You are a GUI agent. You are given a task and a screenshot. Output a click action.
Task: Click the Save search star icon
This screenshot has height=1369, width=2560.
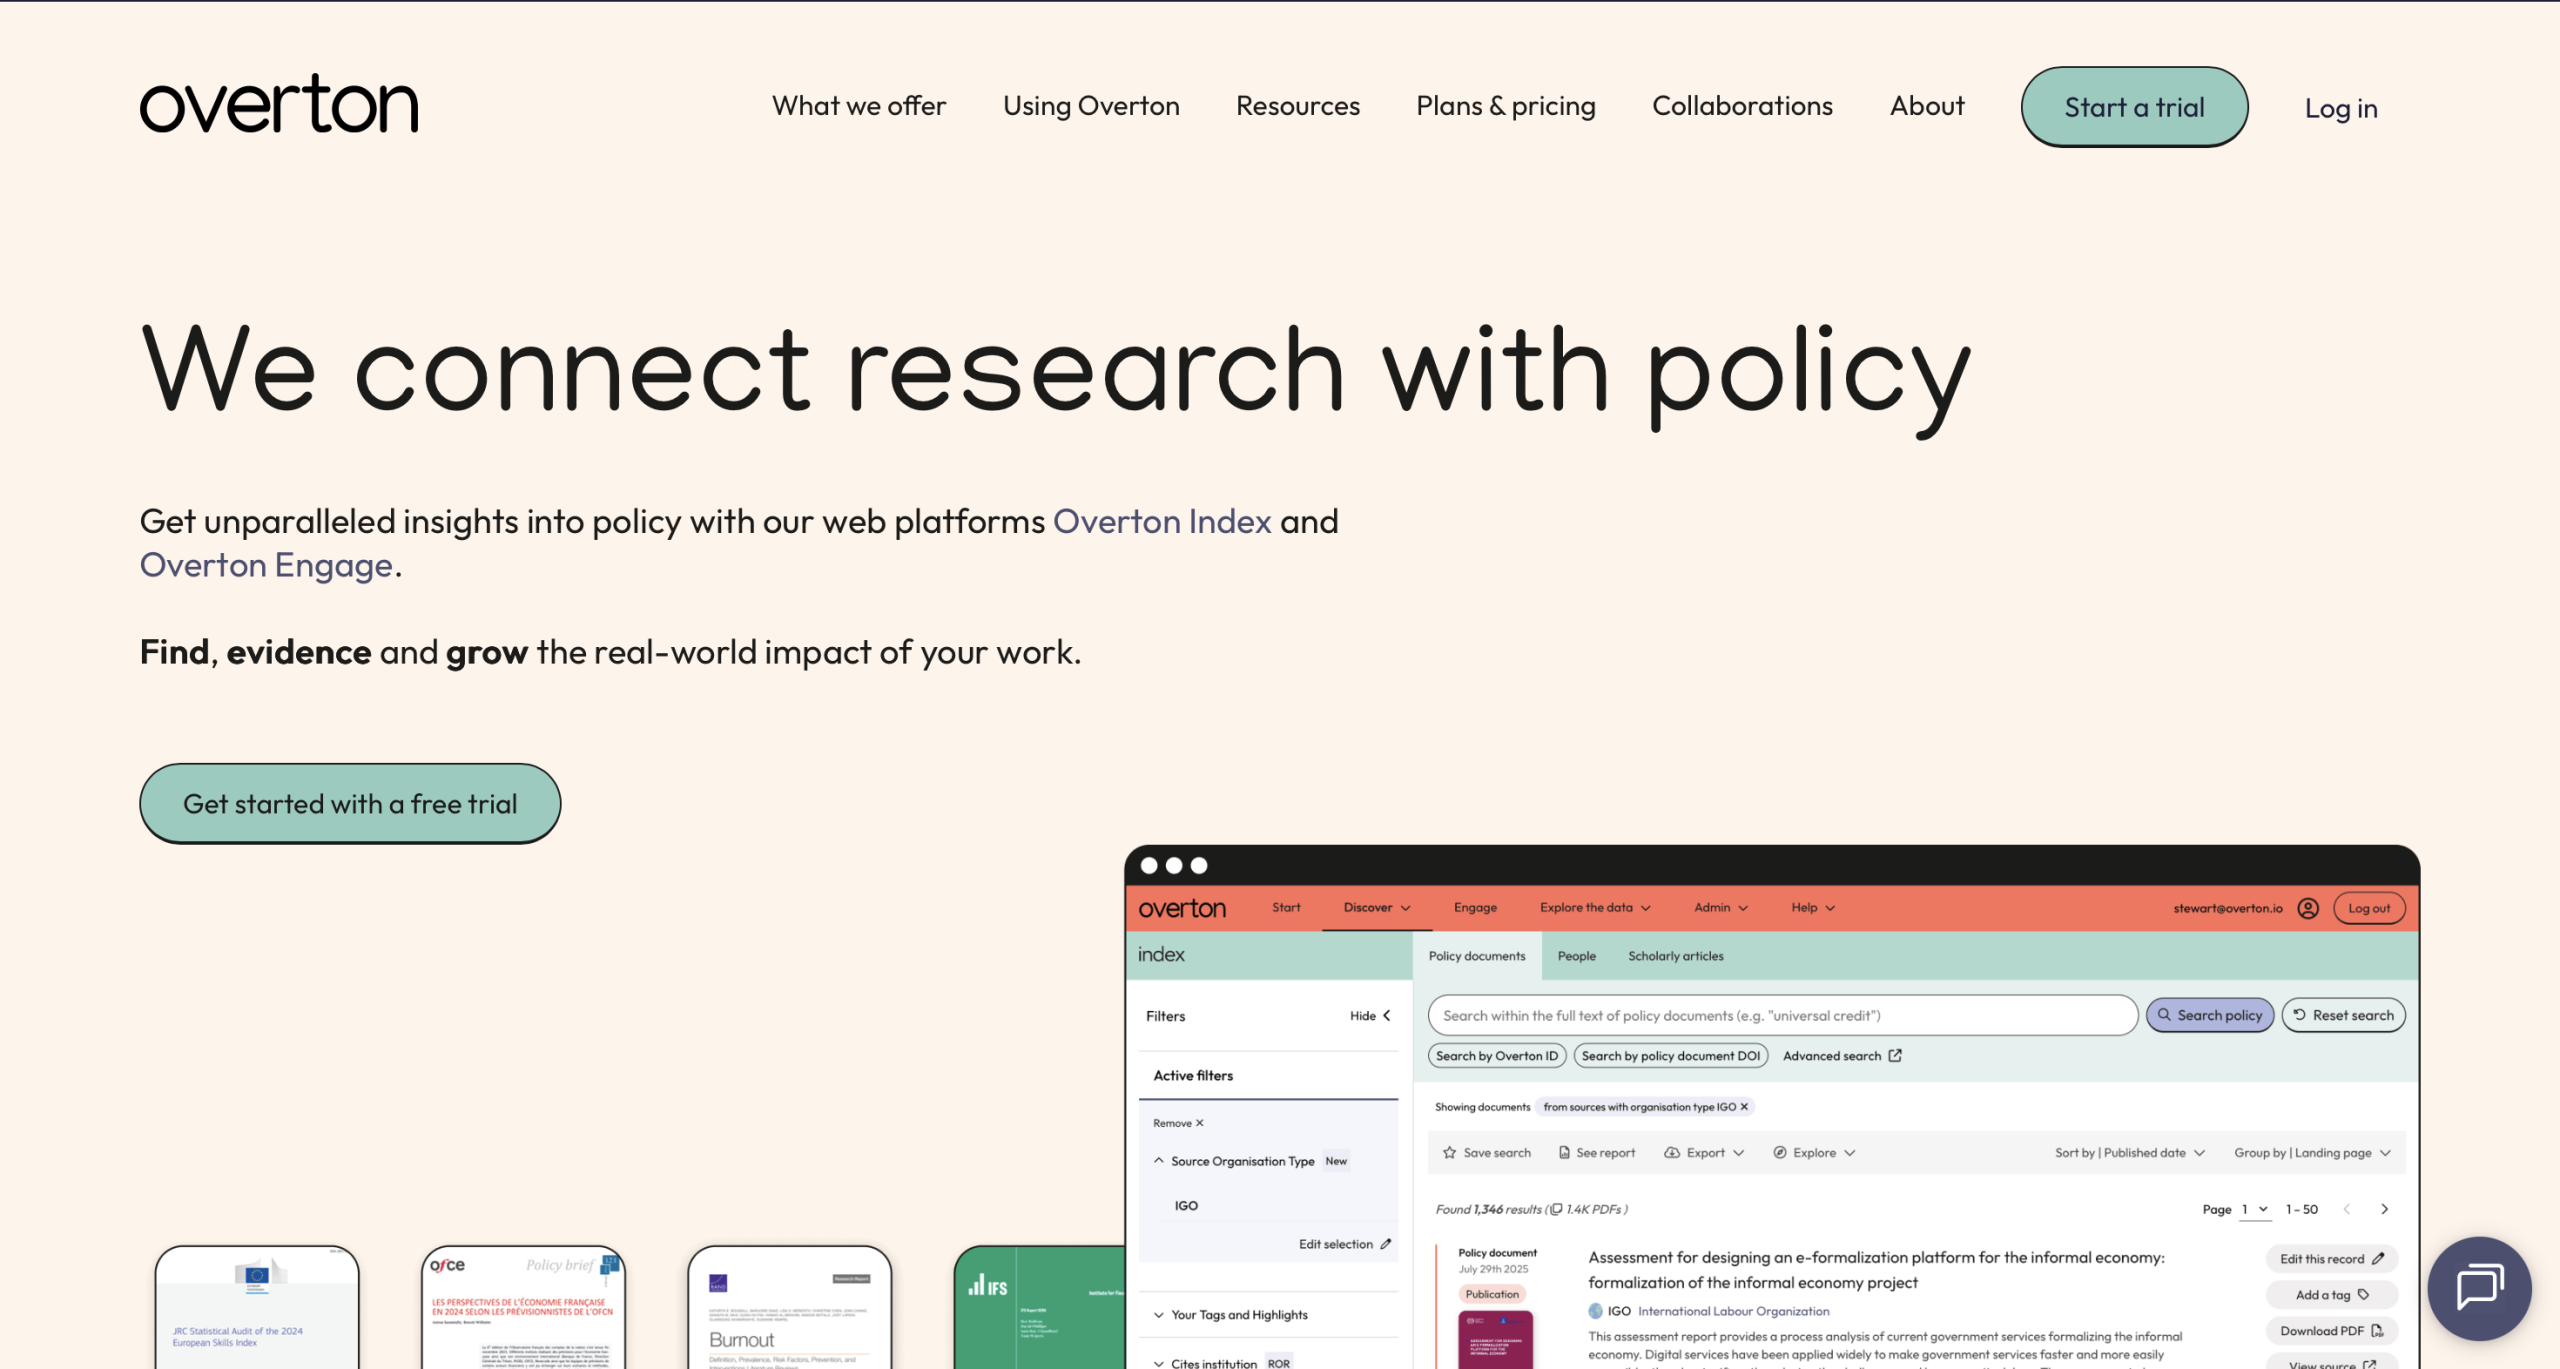[x=1449, y=1153]
